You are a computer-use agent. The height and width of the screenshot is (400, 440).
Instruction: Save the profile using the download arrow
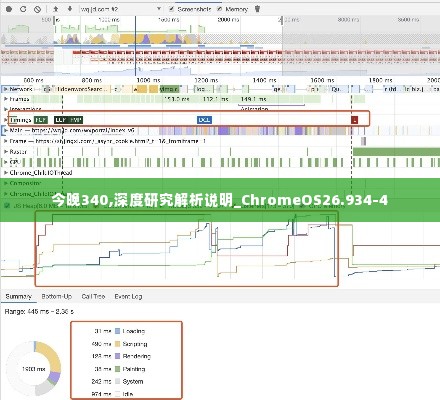point(70,9)
